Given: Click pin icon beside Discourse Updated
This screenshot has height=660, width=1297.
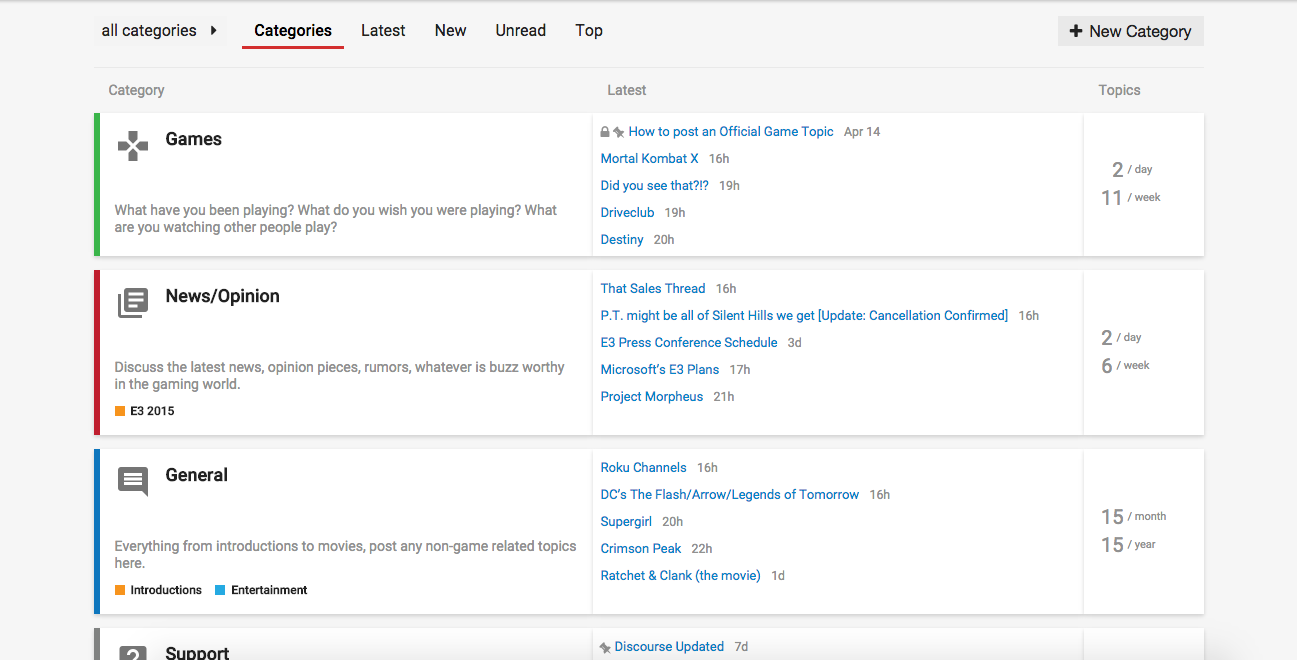Looking at the screenshot, I should [x=605, y=648].
